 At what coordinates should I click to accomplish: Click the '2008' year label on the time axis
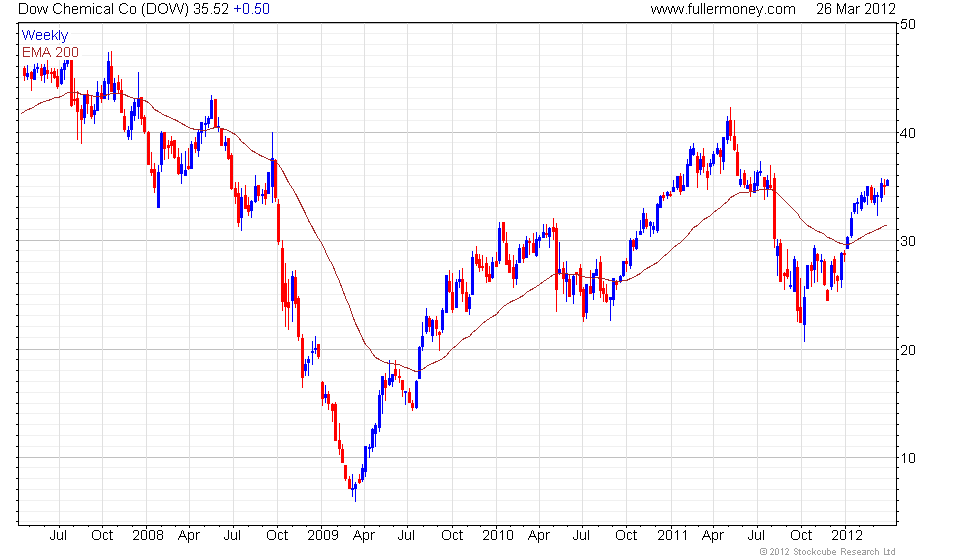[x=148, y=536]
